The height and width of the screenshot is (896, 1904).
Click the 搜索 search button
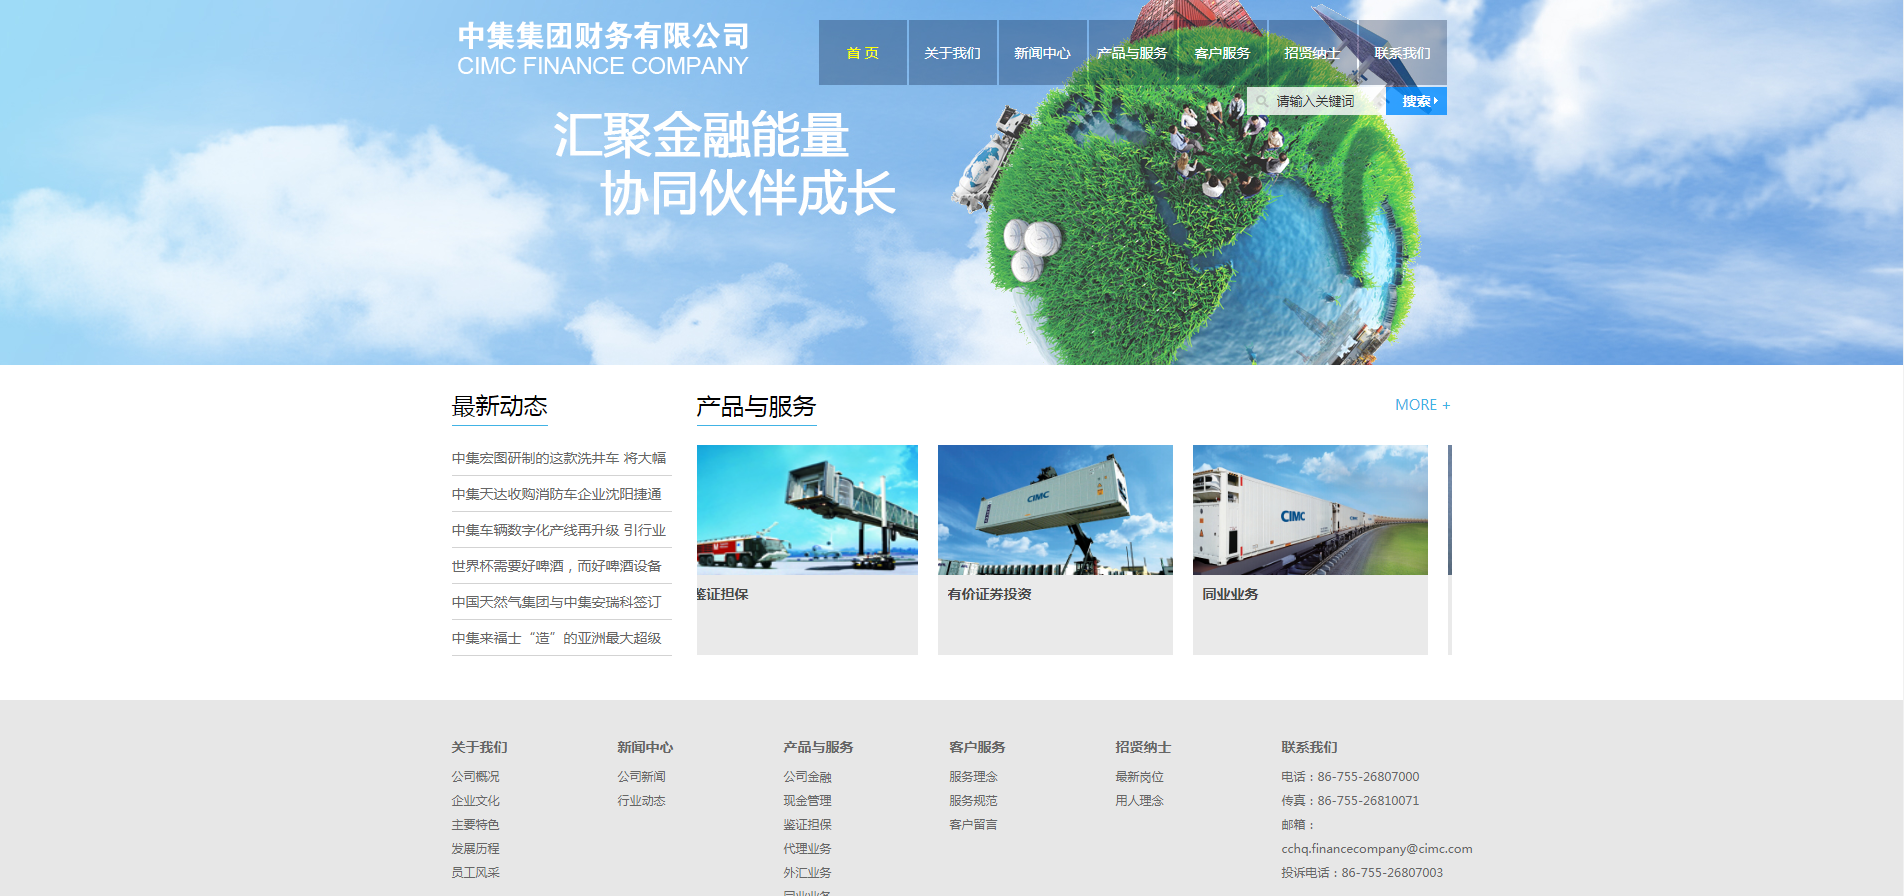click(1416, 101)
